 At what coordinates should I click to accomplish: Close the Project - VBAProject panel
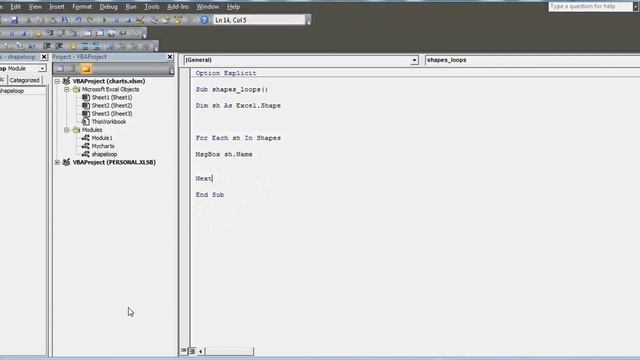tap(170, 57)
